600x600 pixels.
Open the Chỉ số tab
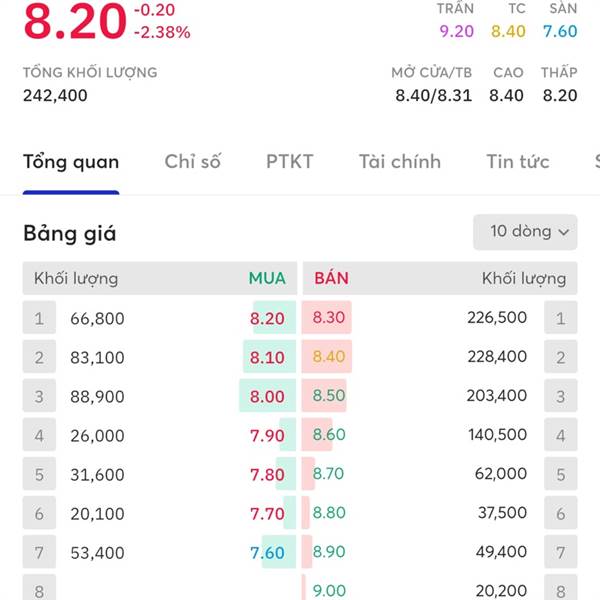[192, 162]
